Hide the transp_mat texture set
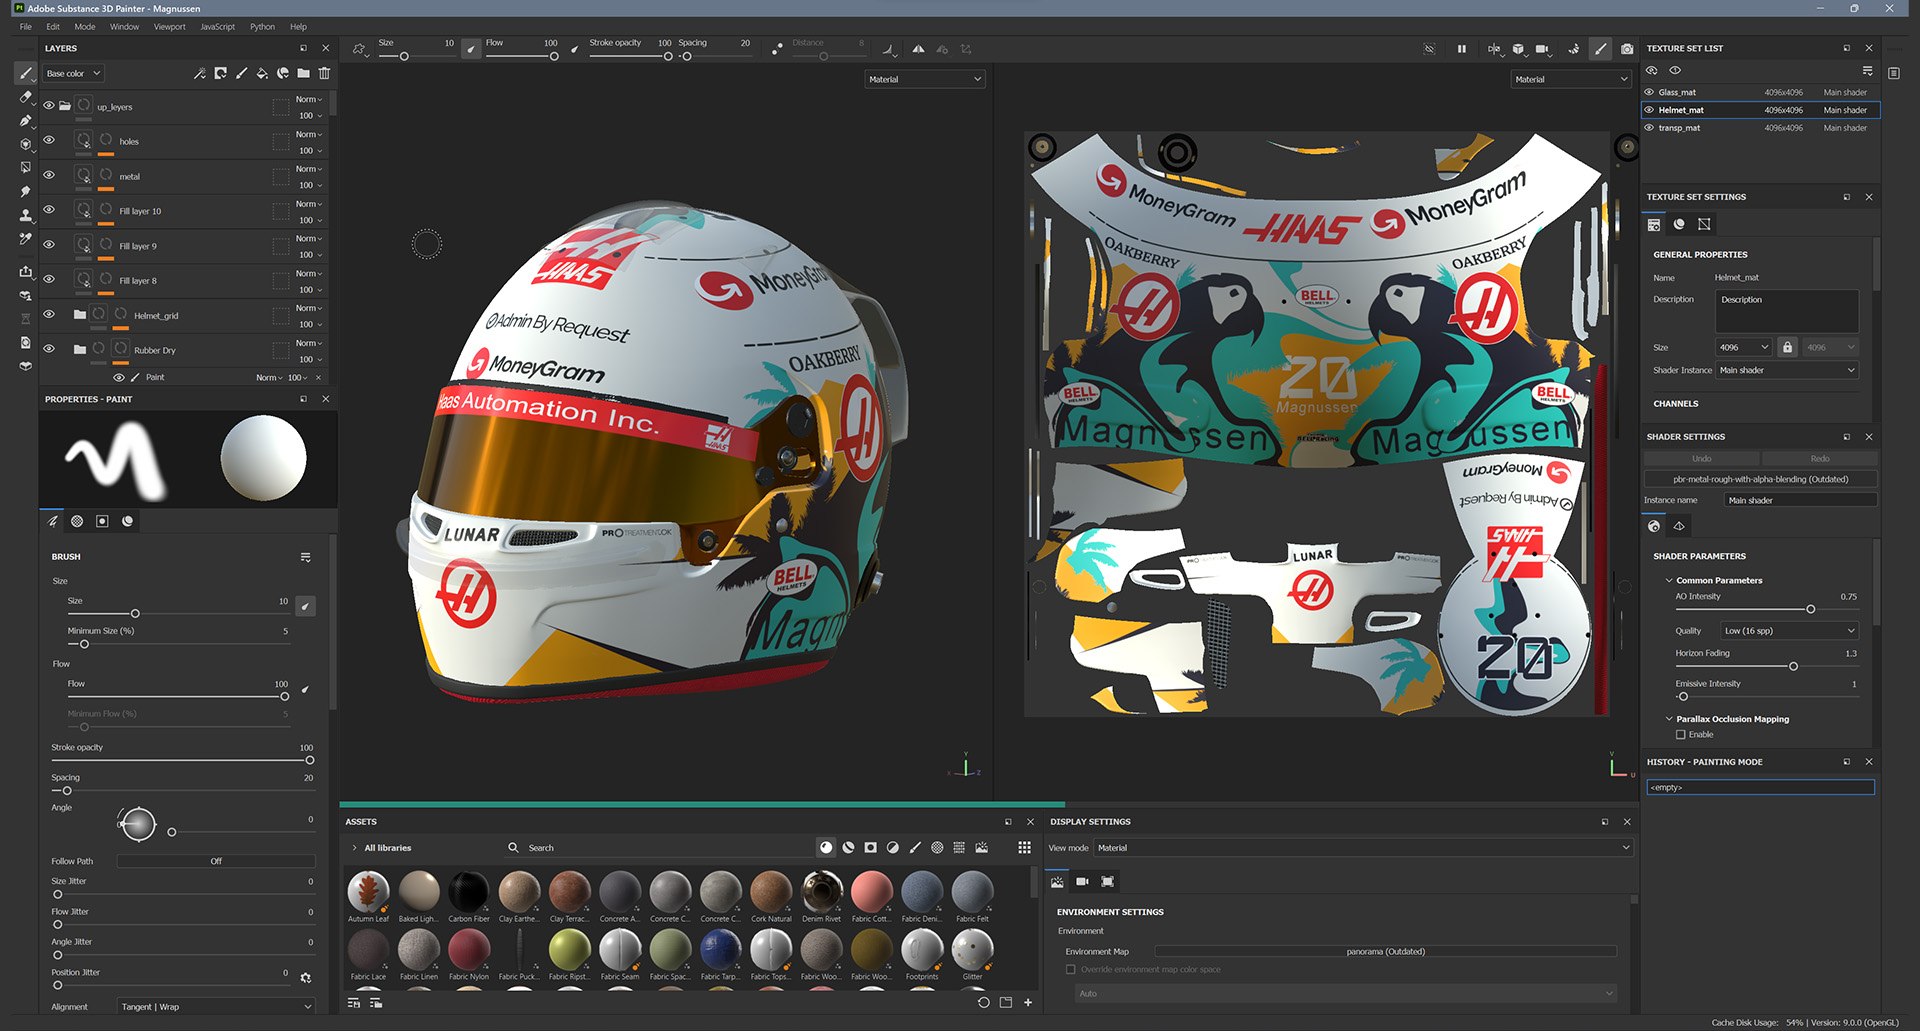Screen dimensions: 1920x1031 click(x=1650, y=128)
